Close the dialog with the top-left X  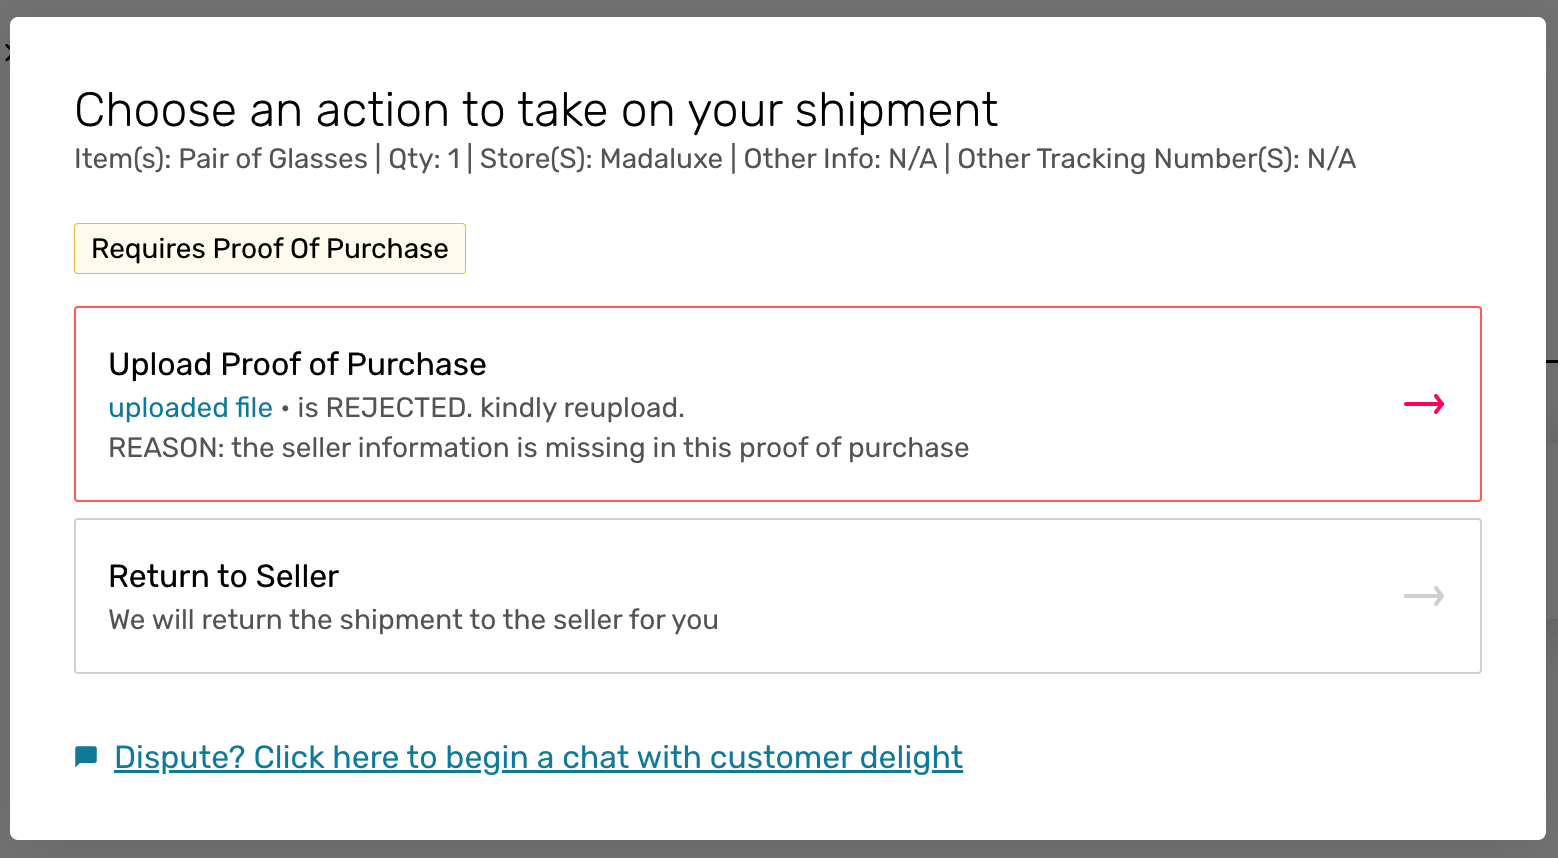point(6,52)
